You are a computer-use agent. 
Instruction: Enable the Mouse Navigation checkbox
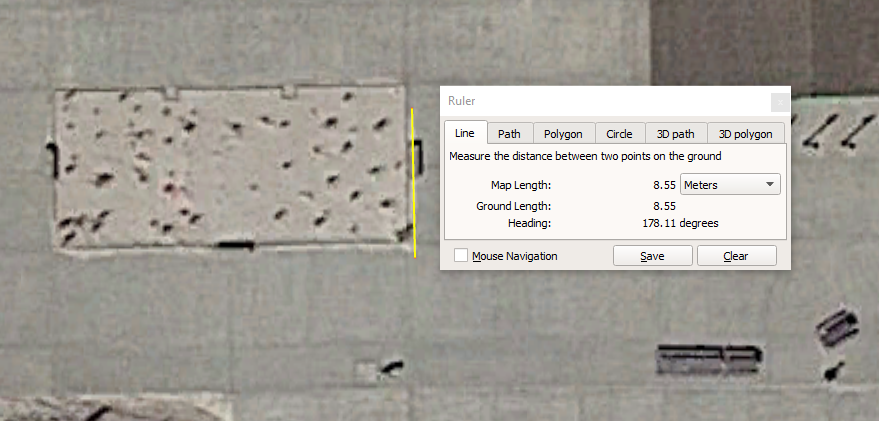tap(461, 256)
